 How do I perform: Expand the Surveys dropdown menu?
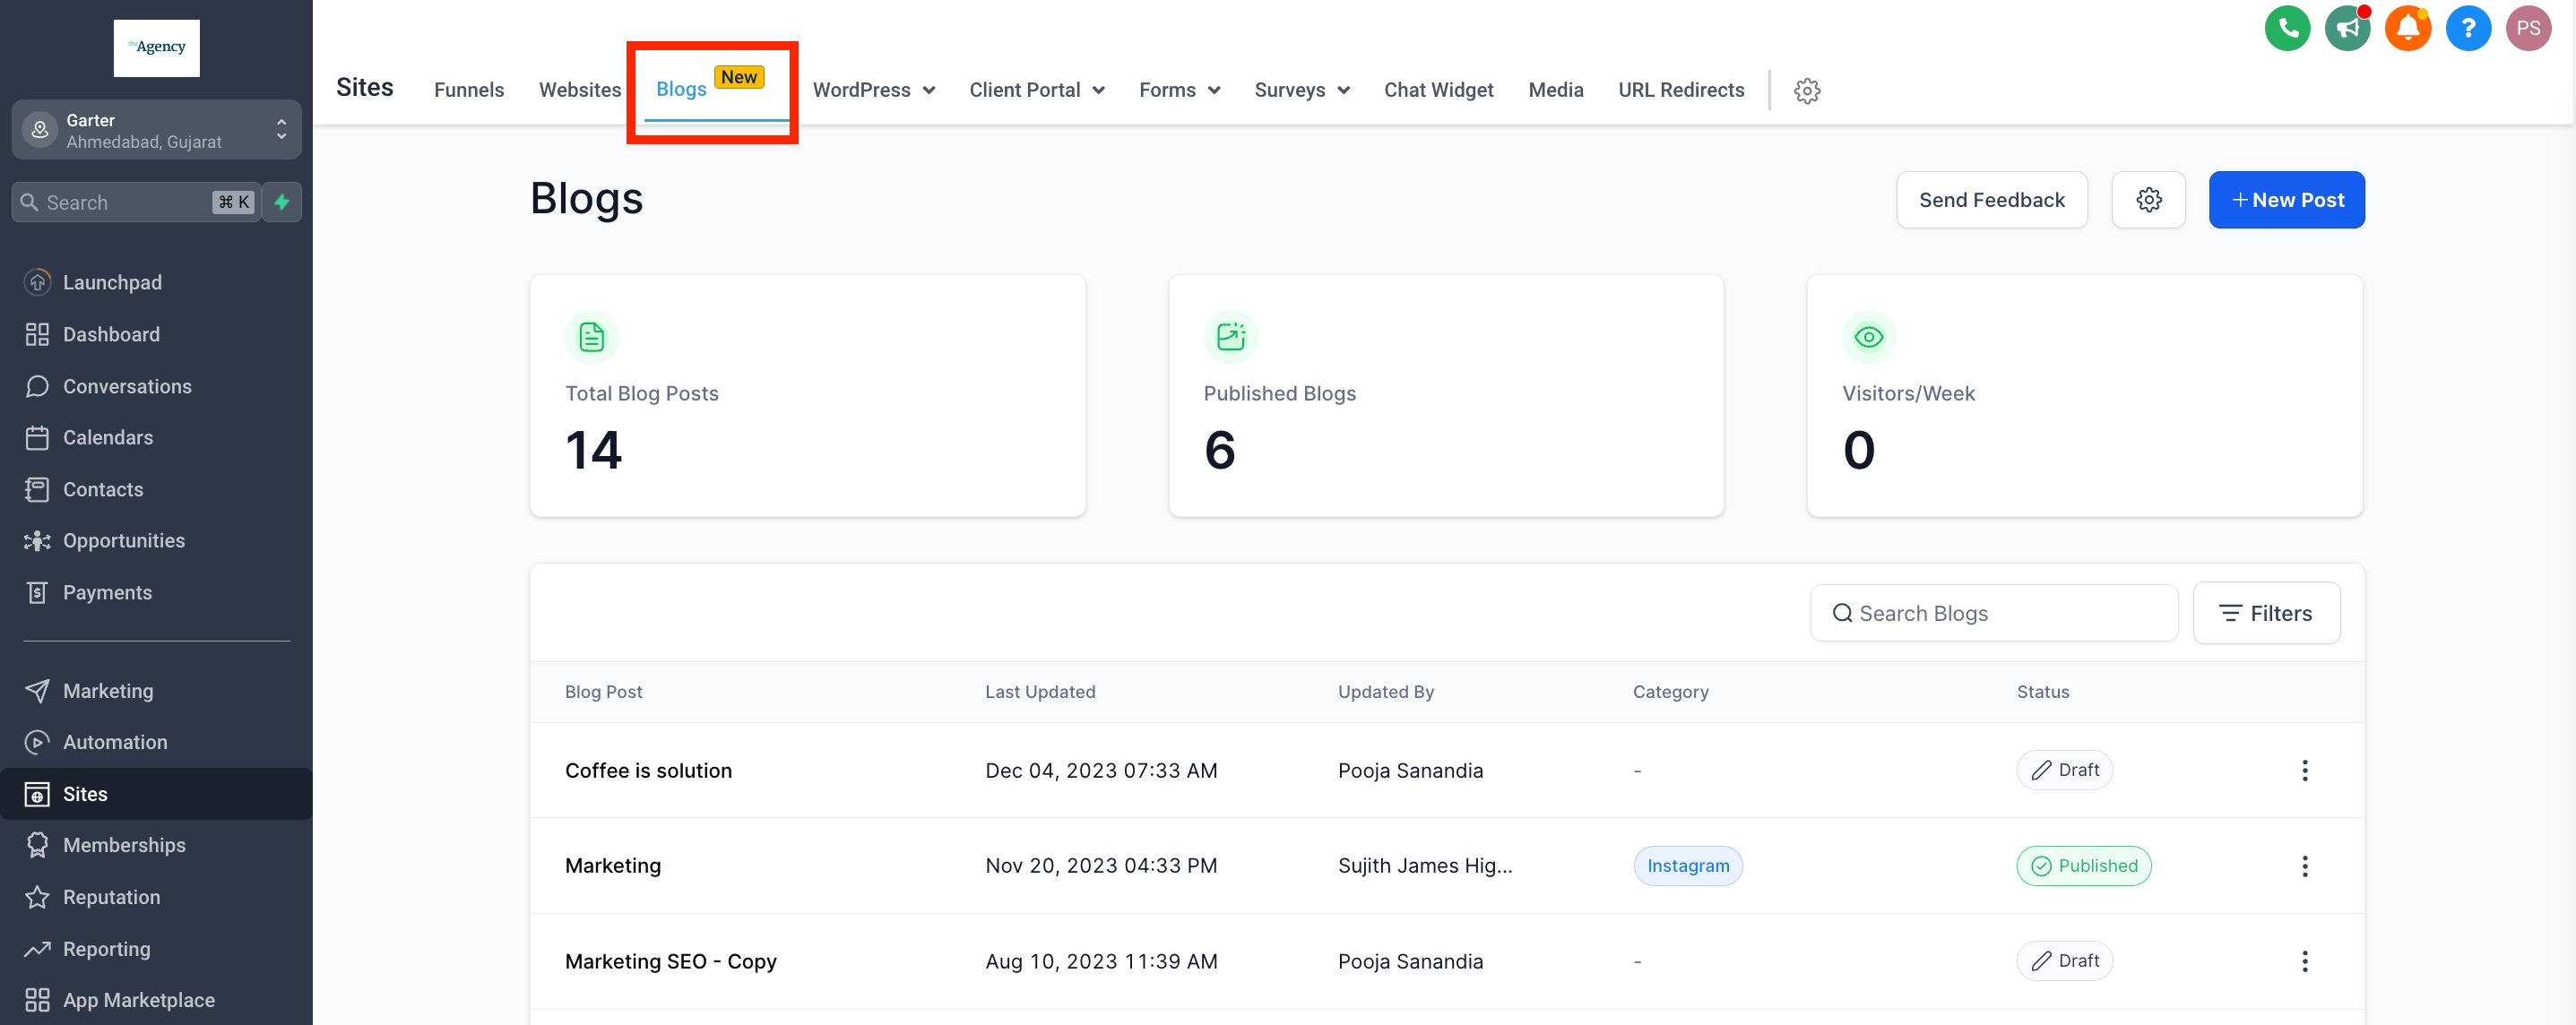click(x=1301, y=90)
